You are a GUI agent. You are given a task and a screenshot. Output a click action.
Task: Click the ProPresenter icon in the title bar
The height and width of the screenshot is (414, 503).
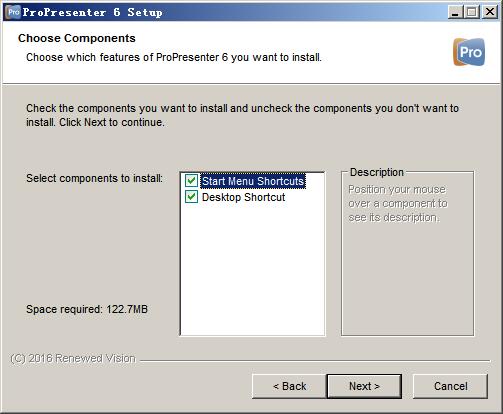tap(13, 12)
